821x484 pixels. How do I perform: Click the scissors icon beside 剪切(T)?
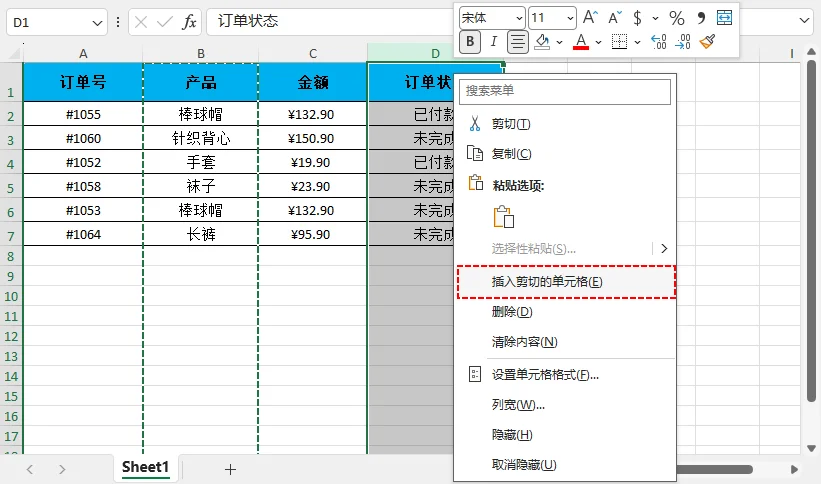coord(475,124)
